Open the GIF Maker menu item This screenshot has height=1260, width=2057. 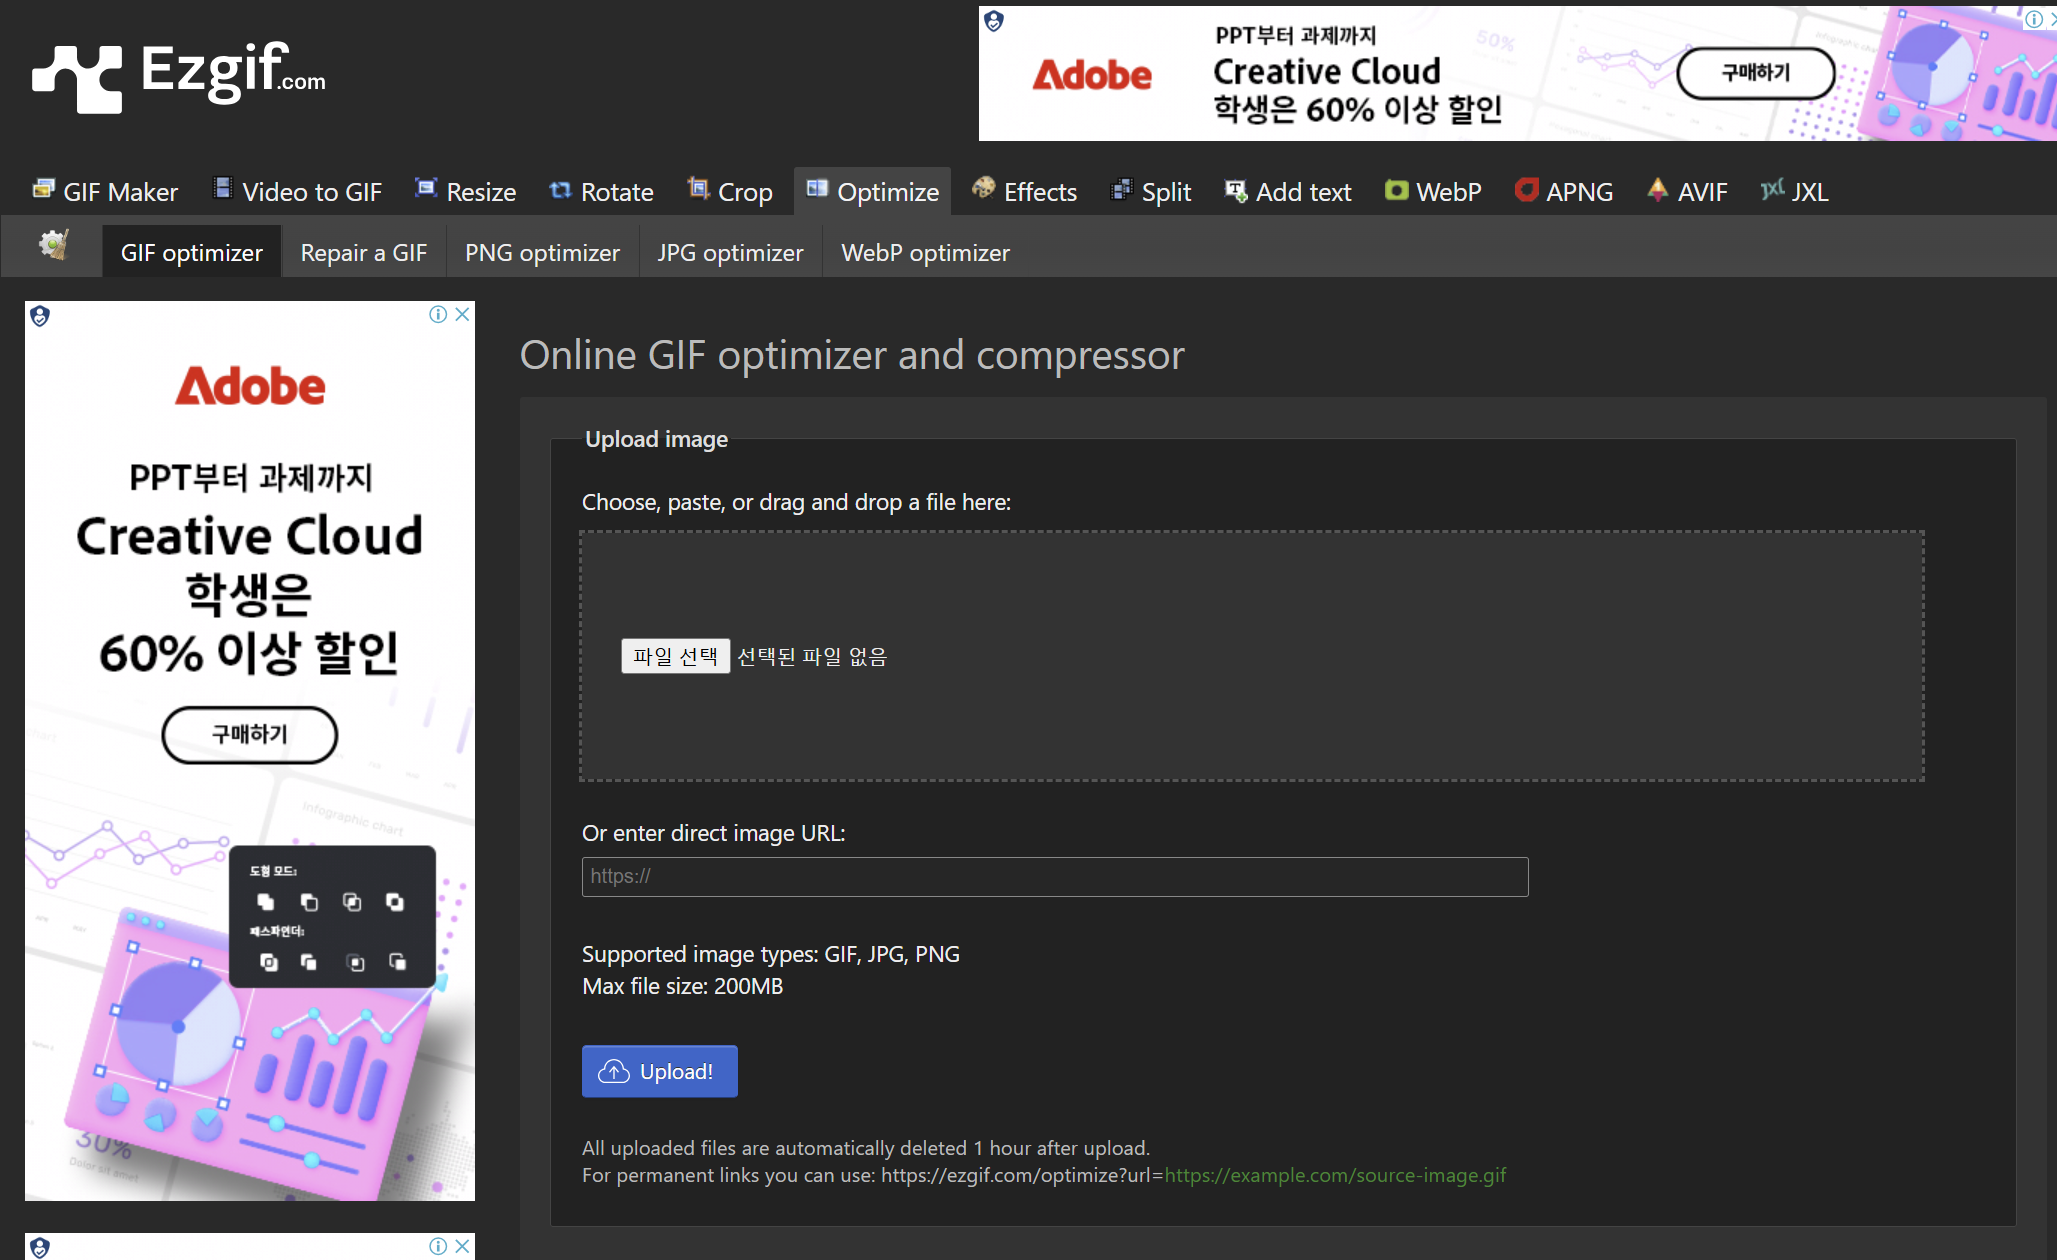(x=106, y=191)
